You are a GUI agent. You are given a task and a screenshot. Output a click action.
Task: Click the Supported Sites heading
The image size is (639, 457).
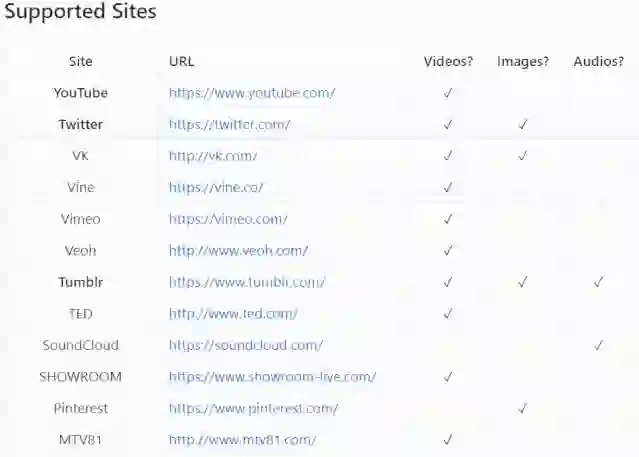(x=81, y=15)
